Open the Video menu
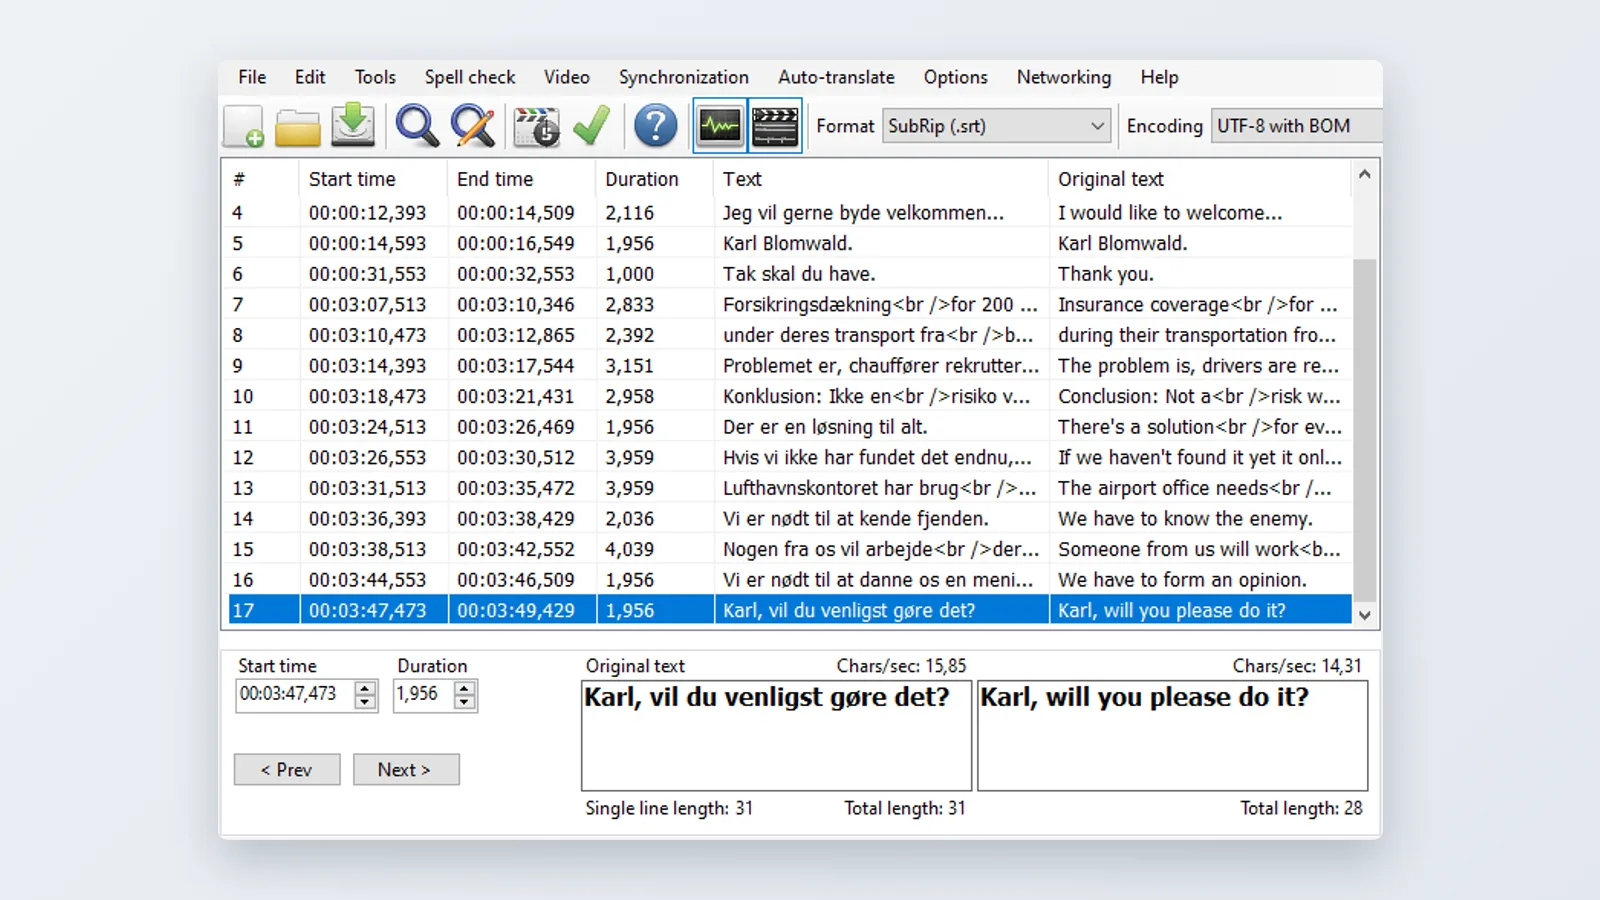1600x900 pixels. click(x=567, y=77)
